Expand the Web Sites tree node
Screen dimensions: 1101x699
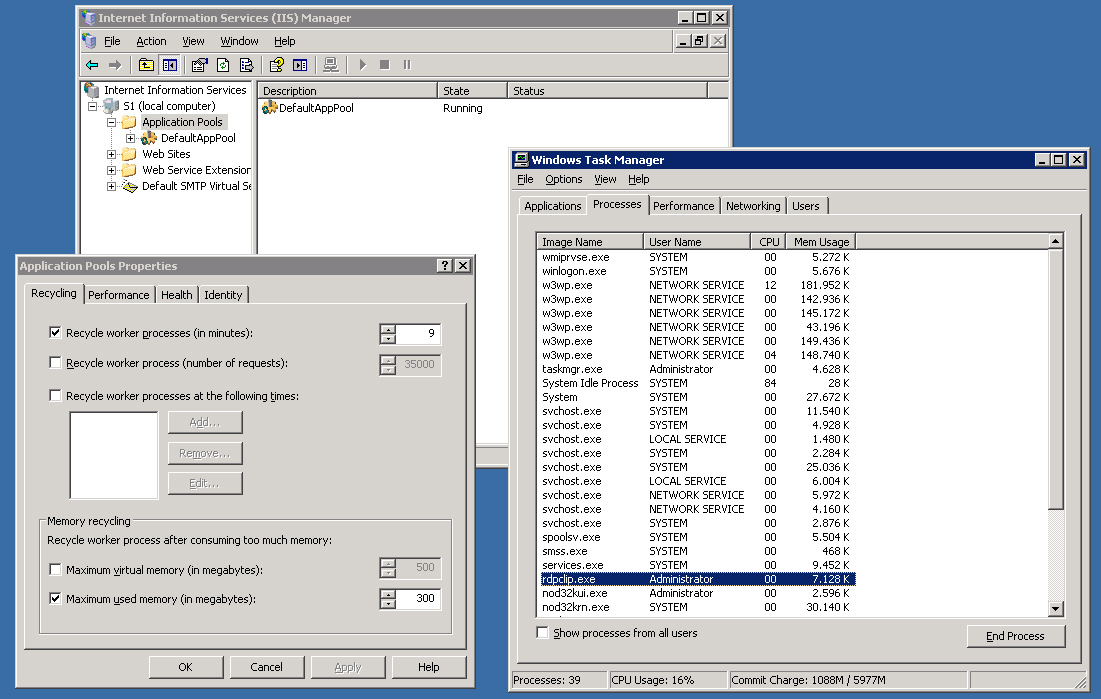pos(111,154)
